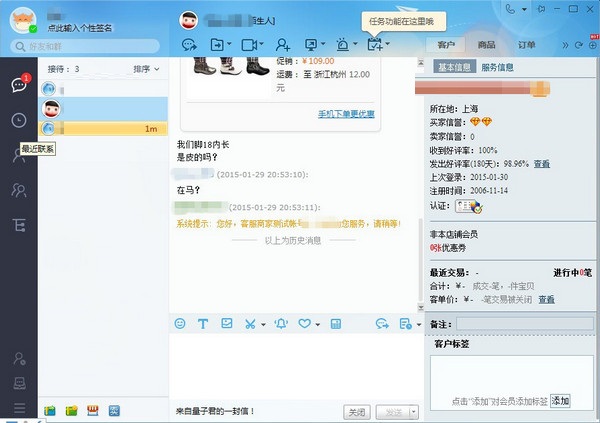
Task: Click the fox profile avatar at top left
Action: tap(23, 21)
